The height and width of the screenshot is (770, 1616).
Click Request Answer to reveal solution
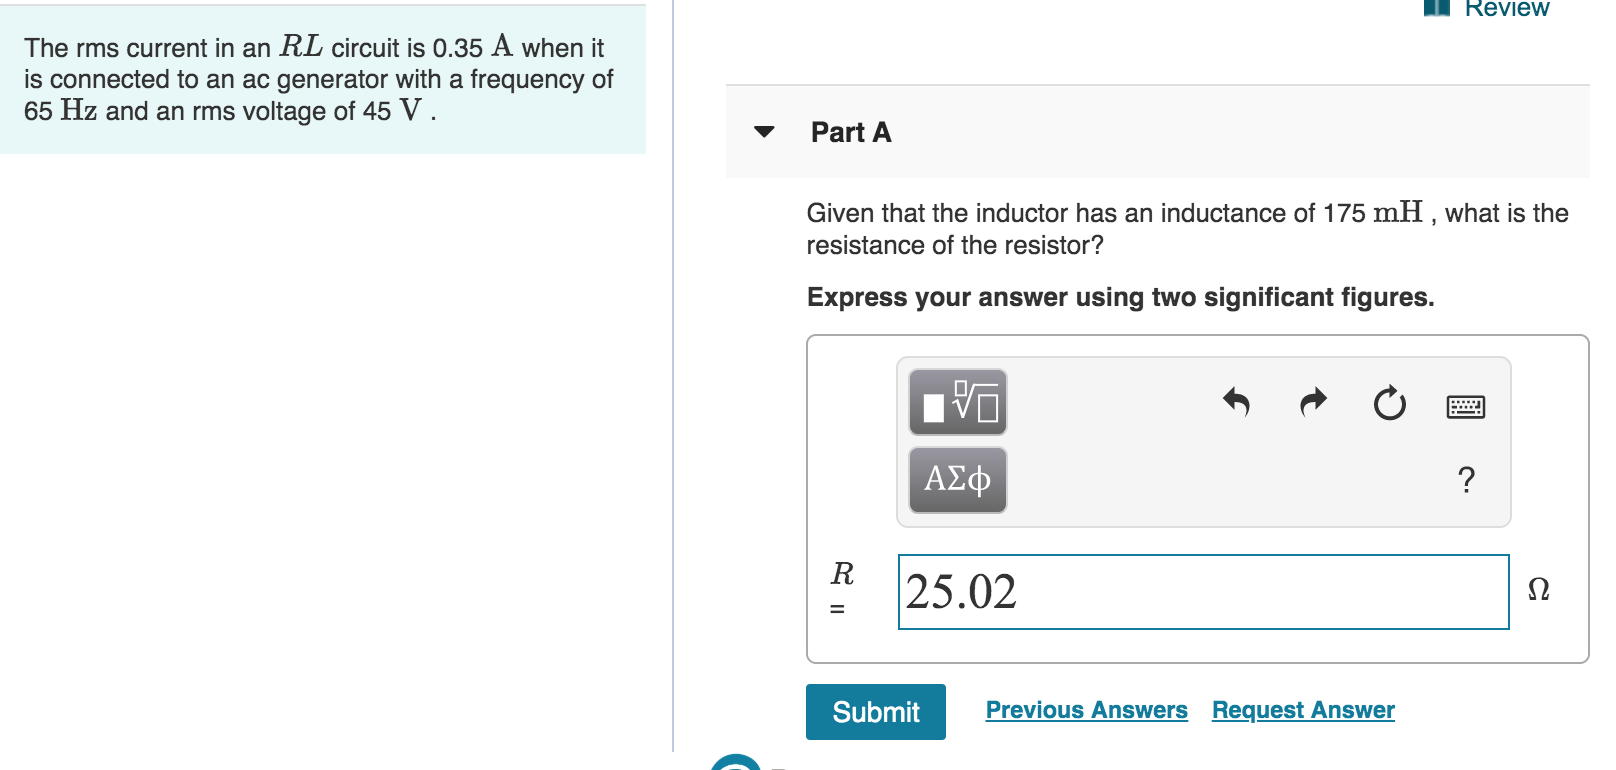(x=1302, y=710)
